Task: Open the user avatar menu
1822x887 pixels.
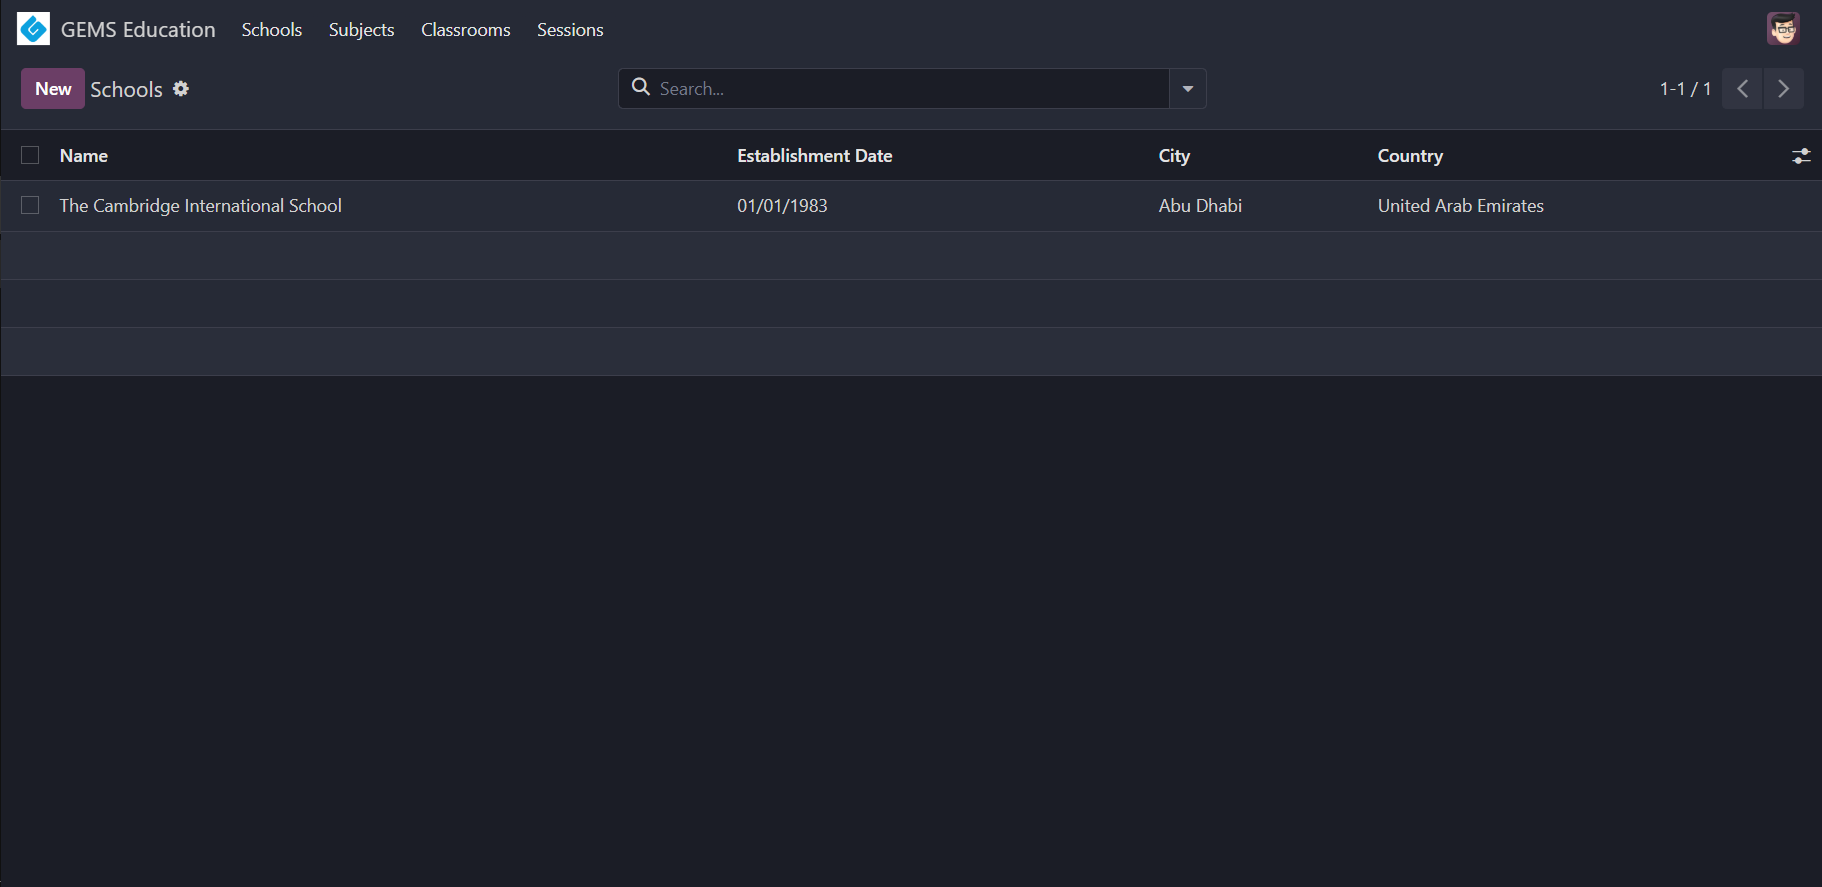Action: [1785, 28]
